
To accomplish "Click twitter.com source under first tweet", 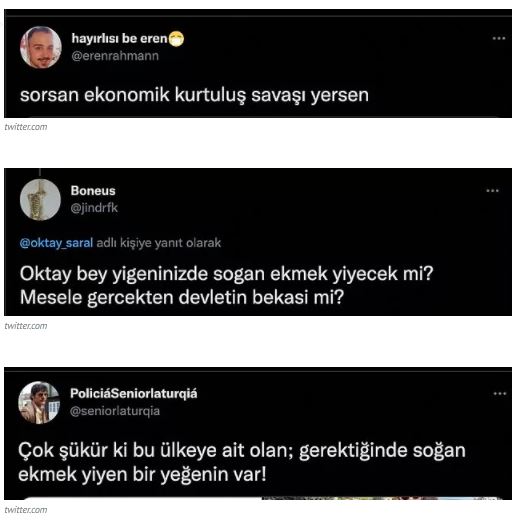I will pyautogui.click(x=26, y=127).
